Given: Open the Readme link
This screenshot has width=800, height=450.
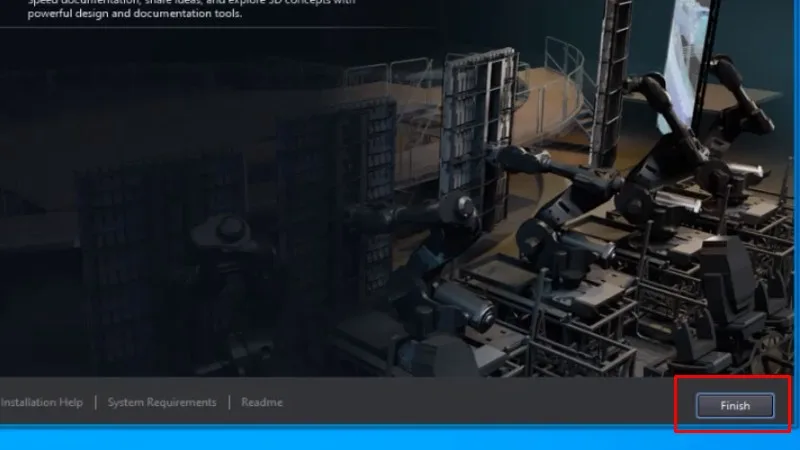Looking at the screenshot, I should tap(261, 402).
